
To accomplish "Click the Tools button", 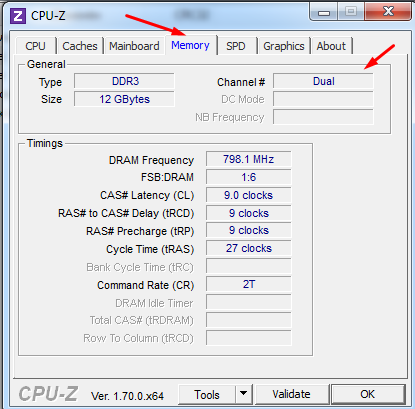I will click(207, 394).
